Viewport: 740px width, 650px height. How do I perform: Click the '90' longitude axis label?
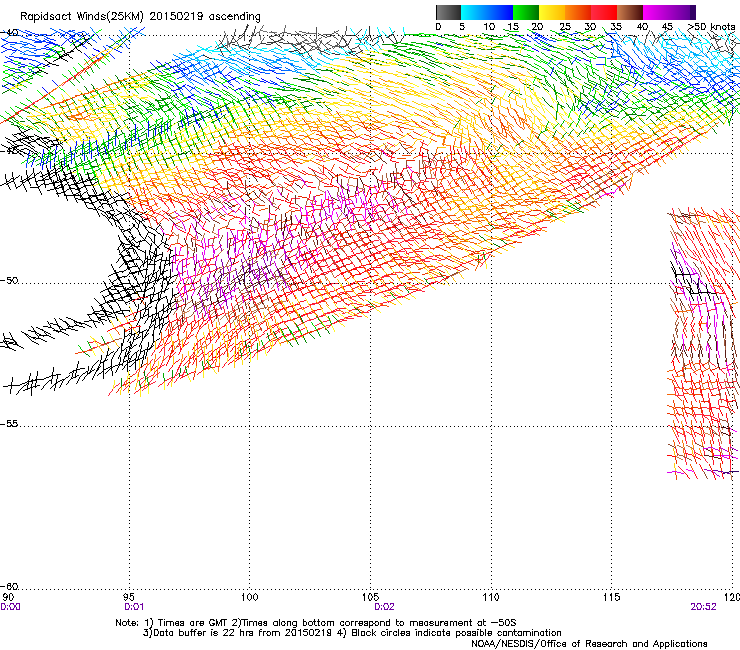click(8, 598)
